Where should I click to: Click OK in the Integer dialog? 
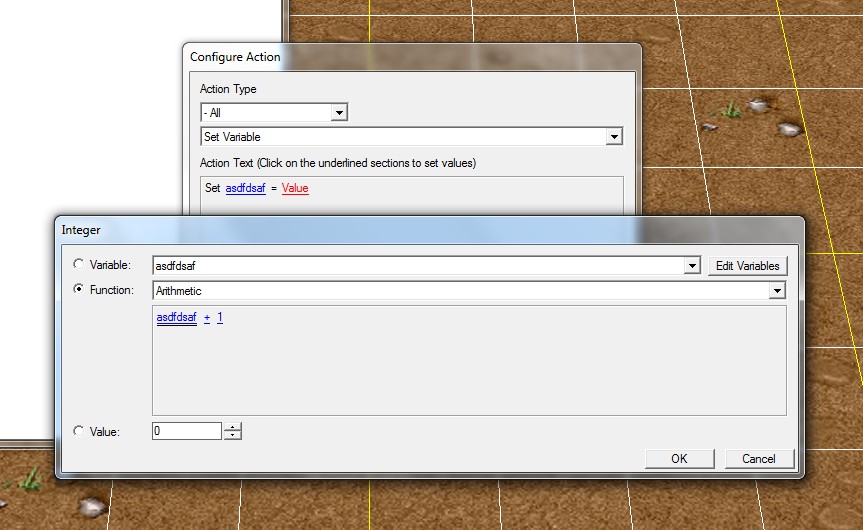coord(679,459)
